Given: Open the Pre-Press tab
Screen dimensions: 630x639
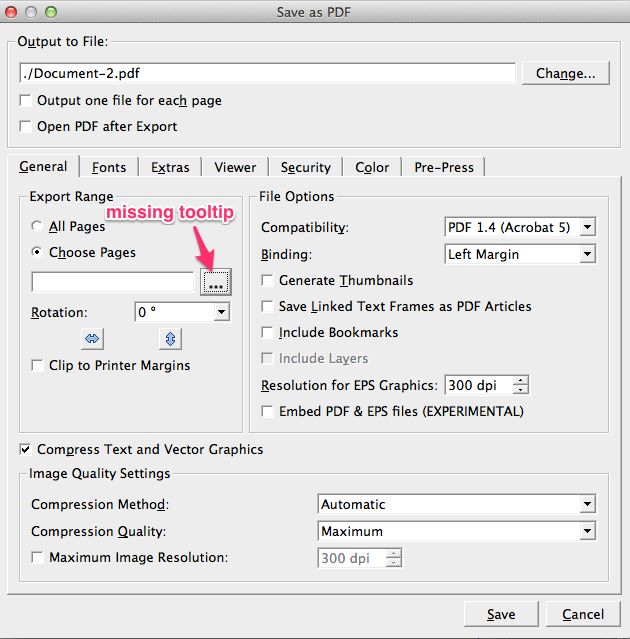Looking at the screenshot, I should 444,168.
